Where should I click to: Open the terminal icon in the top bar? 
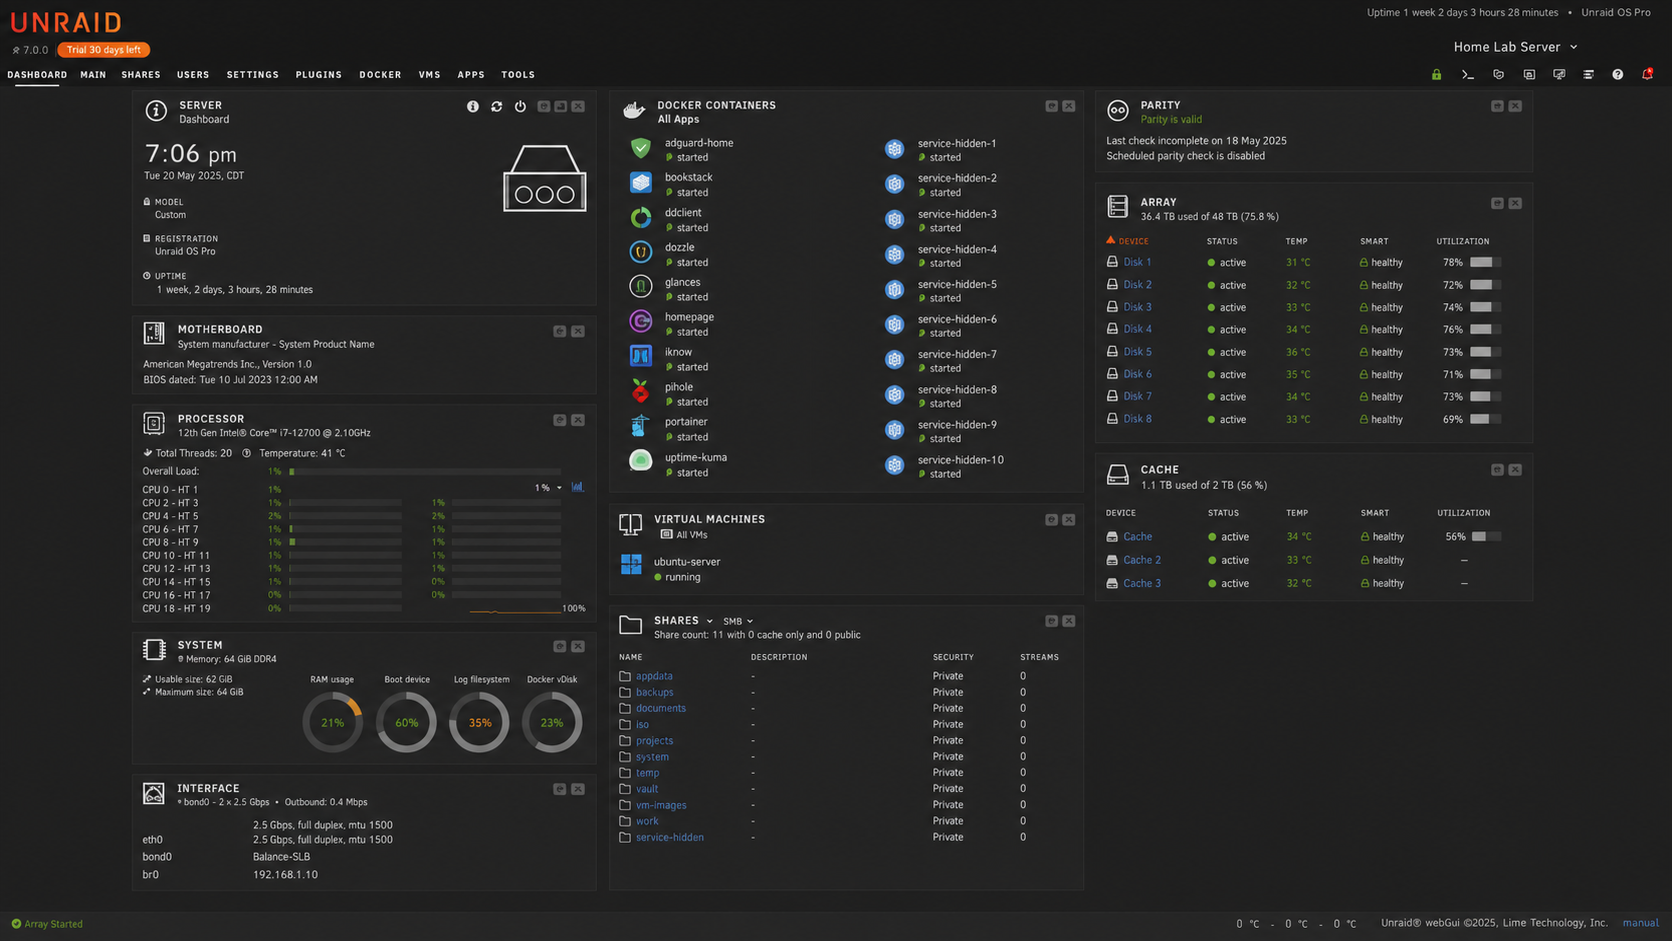click(x=1467, y=75)
